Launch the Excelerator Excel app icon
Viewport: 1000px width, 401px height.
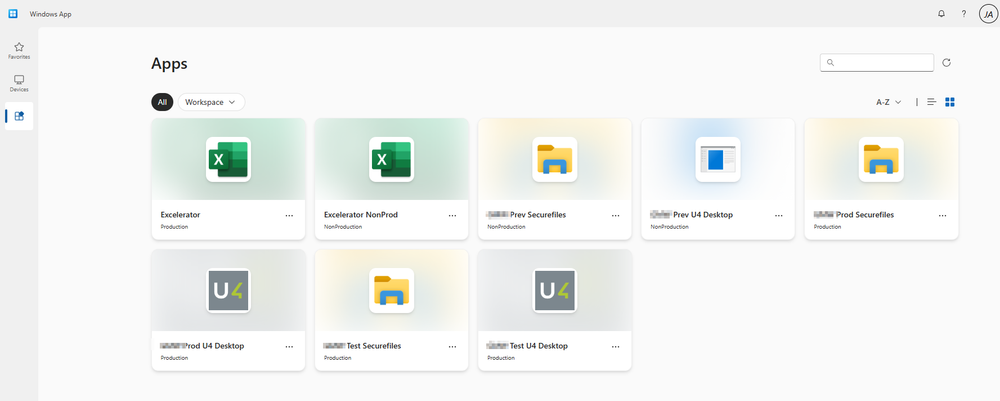click(x=228, y=160)
